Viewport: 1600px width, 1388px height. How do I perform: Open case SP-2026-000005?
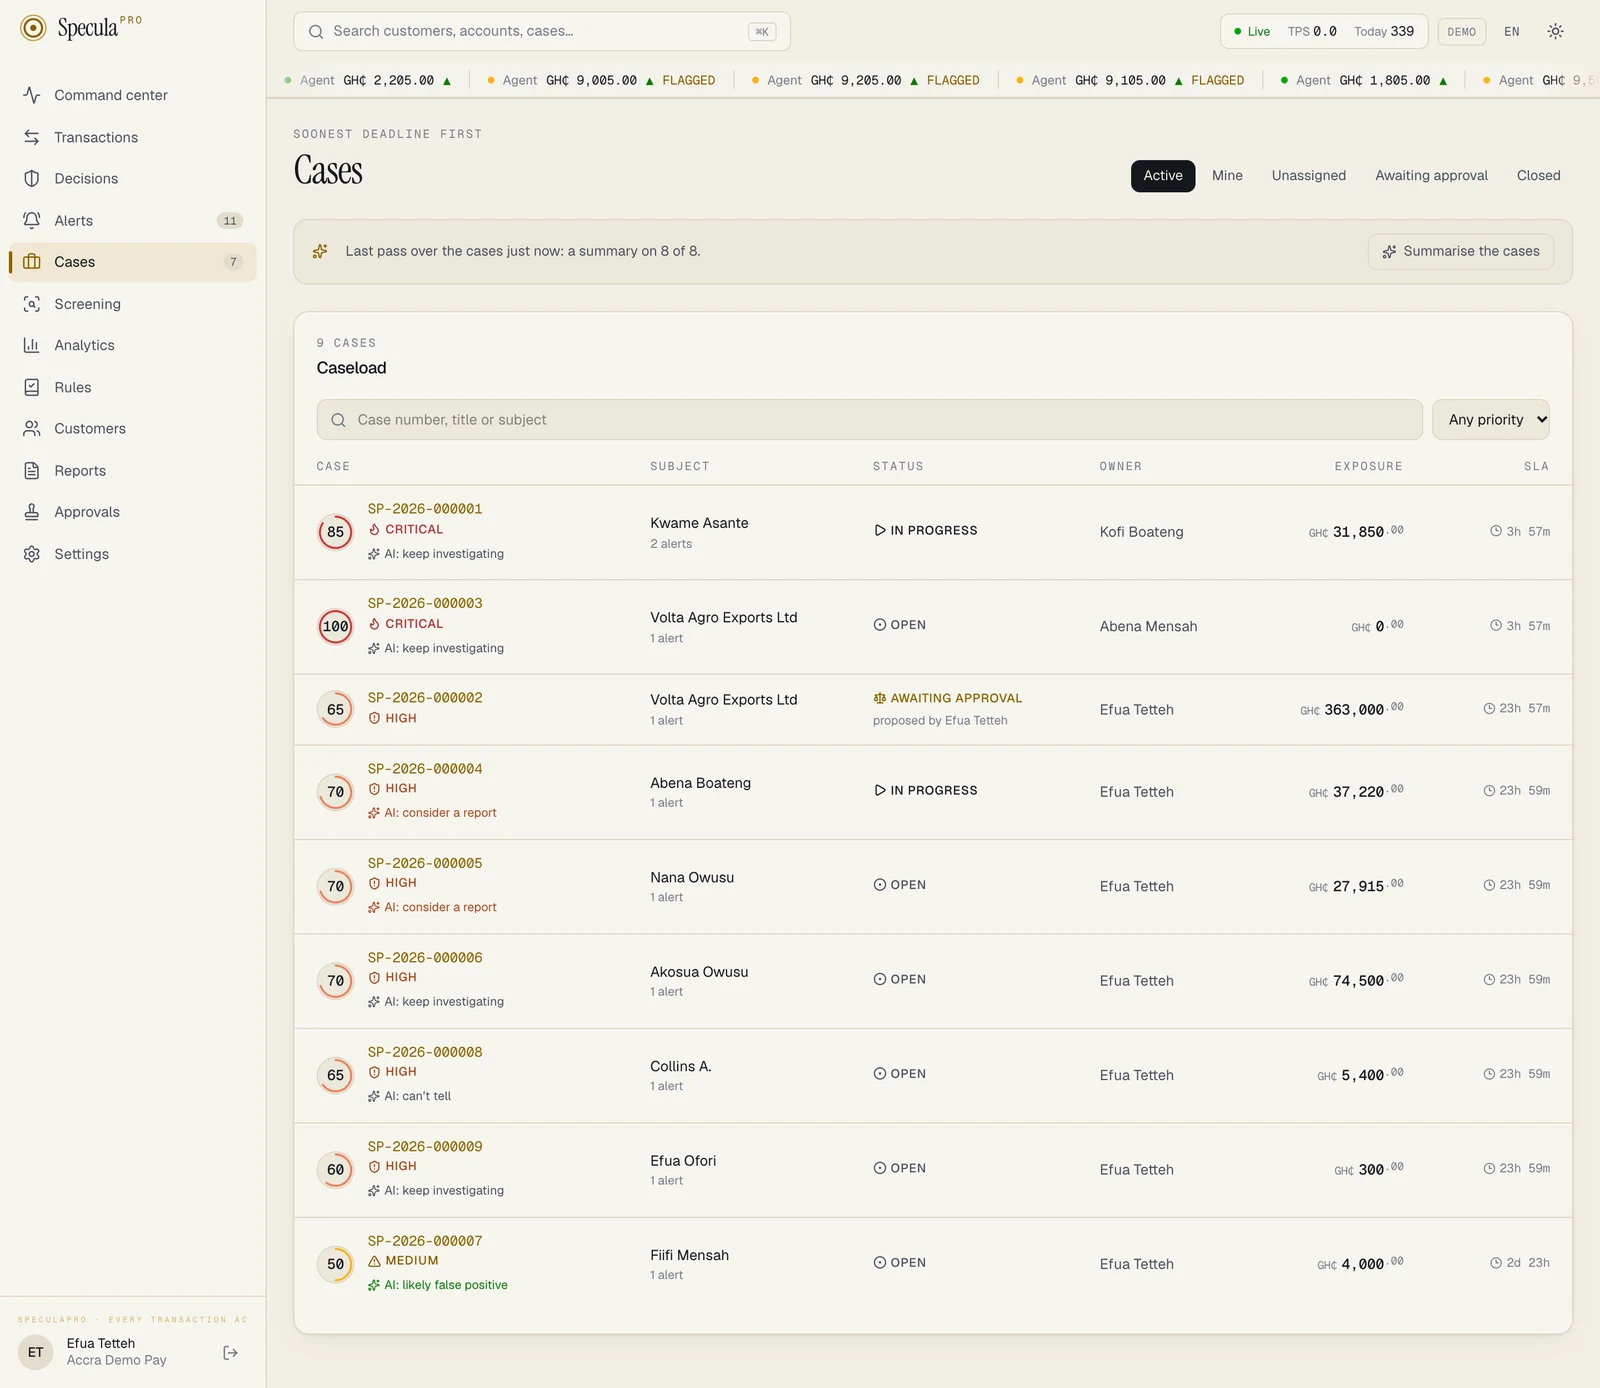pos(425,863)
